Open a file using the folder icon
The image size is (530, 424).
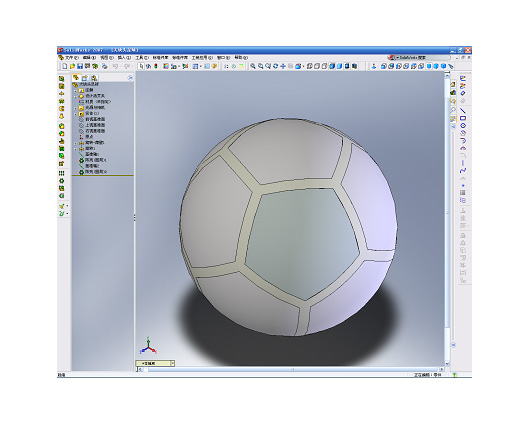72,67
